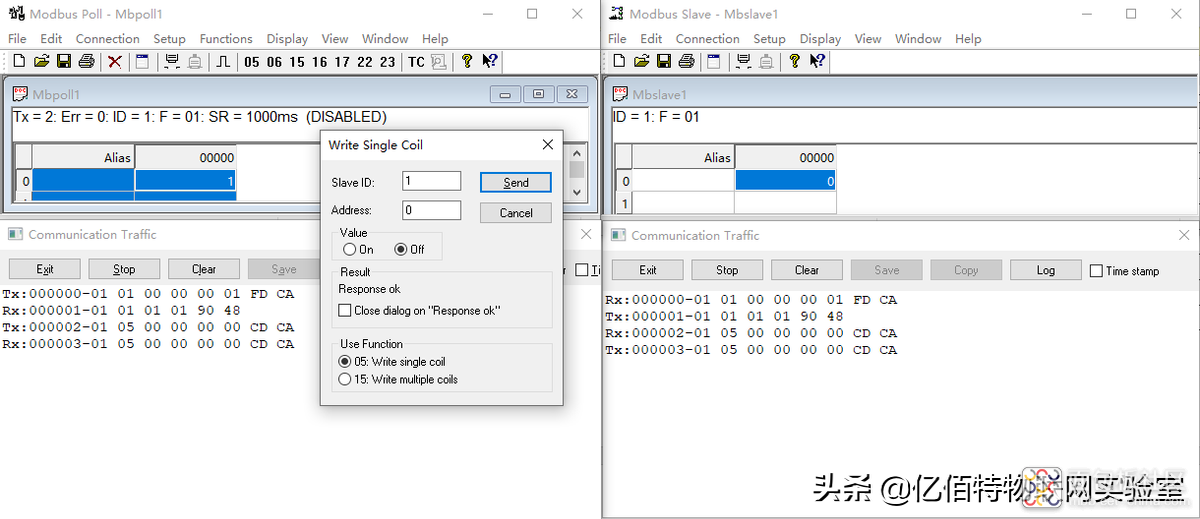The image size is (1200, 519).
Task: Click Disconnect icon in Modbus Poll toolbar
Action: pos(195,62)
